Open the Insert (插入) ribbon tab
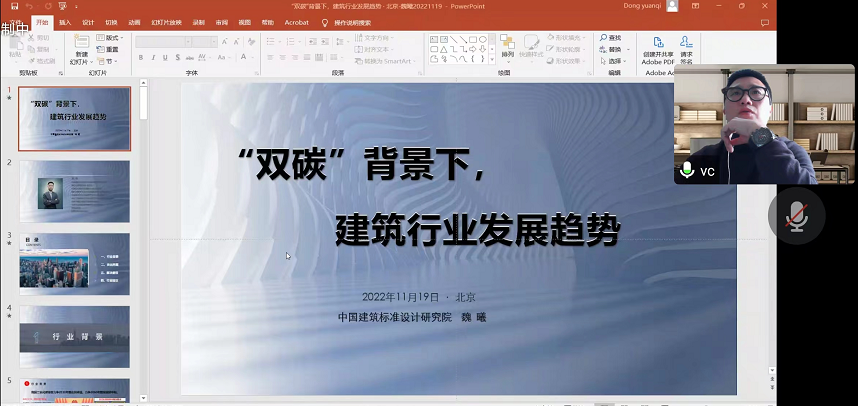858x406 pixels. (65, 22)
